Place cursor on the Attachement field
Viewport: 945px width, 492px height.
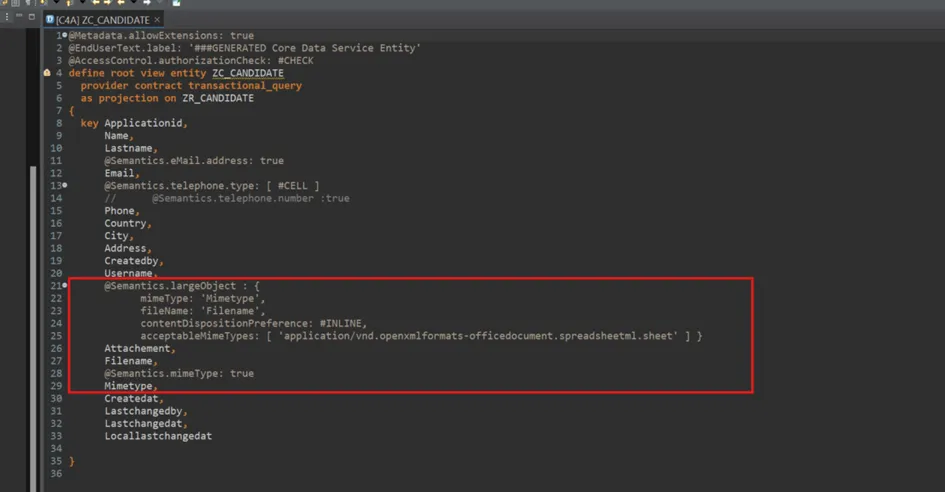[138, 349]
